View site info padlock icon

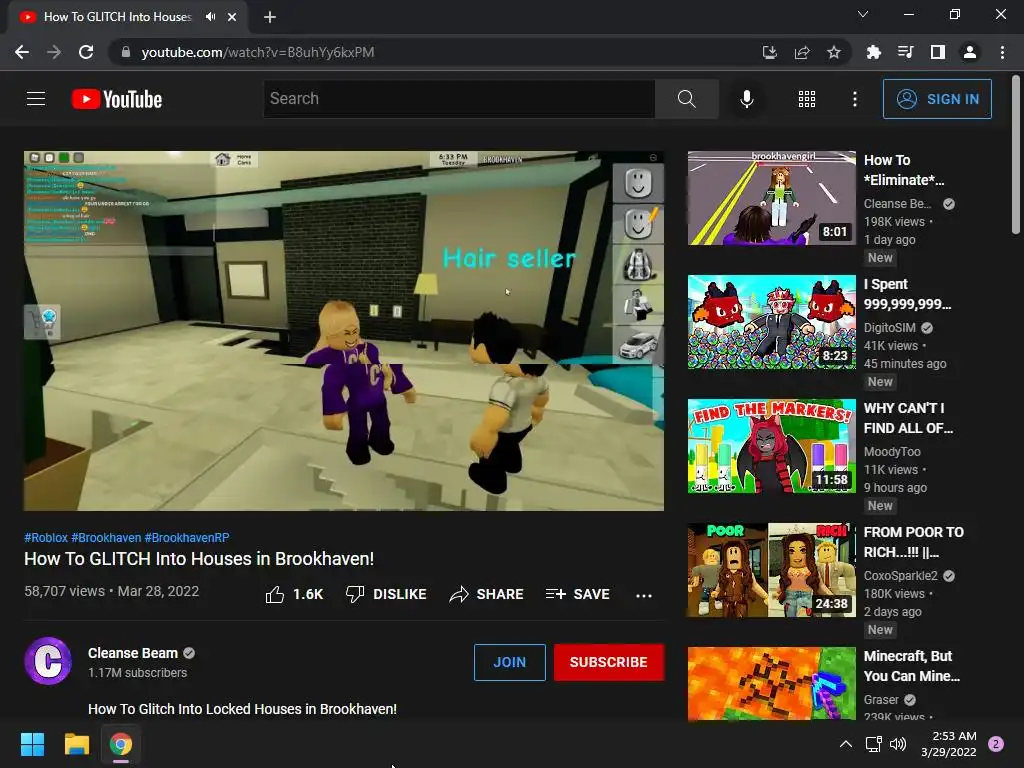125,52
